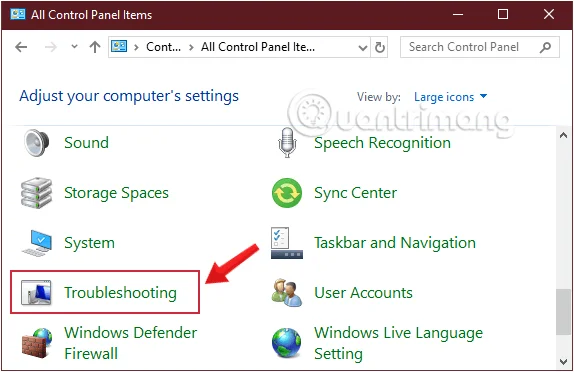Expand the chevron before Cont... breadcrumb
The image size is (574, 372).
pyautogui.click(x=136, y=47)
